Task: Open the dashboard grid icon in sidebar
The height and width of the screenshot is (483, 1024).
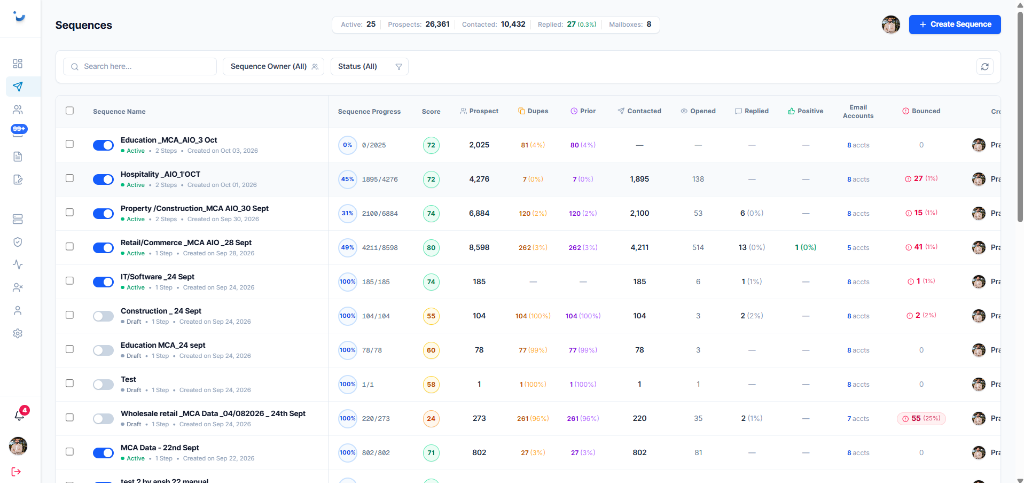Action: coord(18,63)
